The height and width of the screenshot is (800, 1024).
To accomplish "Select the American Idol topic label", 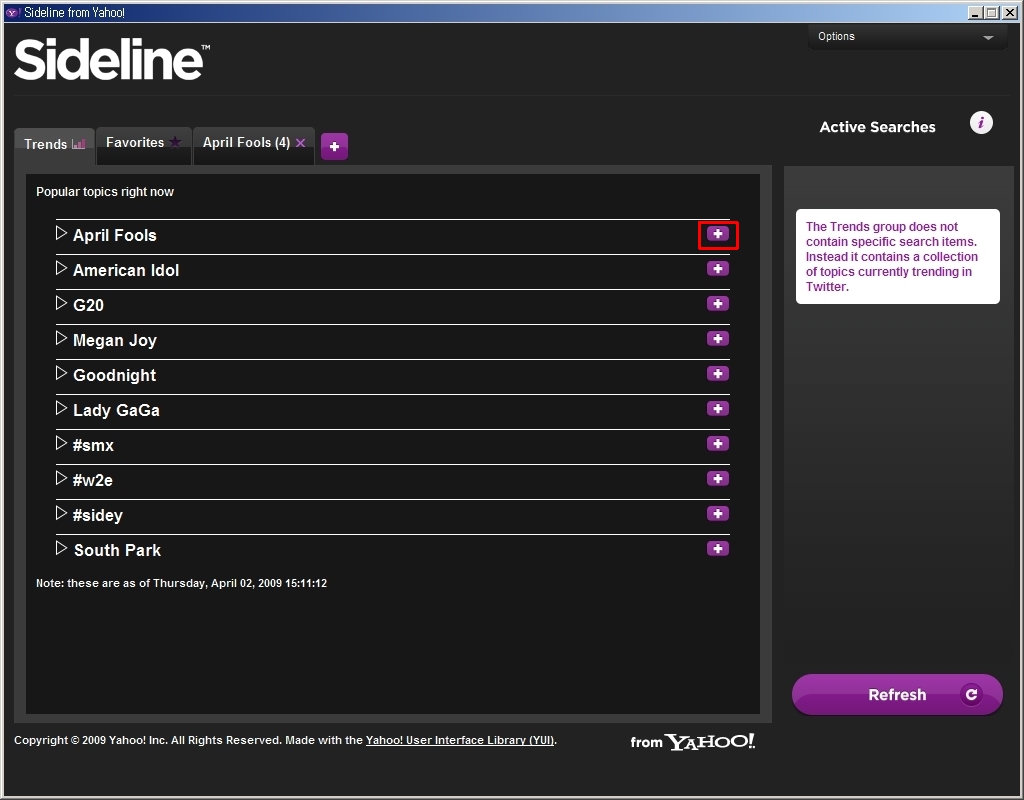I will click(126, 270).
